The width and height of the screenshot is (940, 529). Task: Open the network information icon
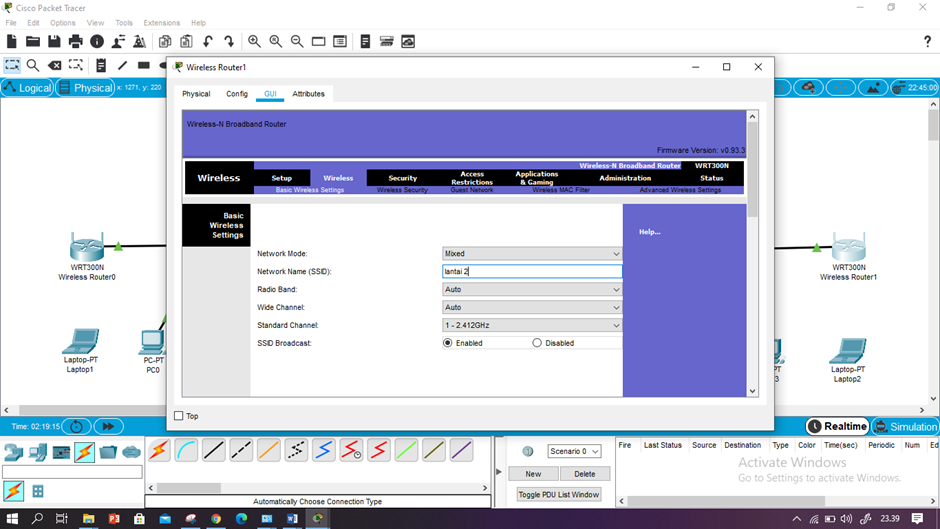(x=97, y=41)
